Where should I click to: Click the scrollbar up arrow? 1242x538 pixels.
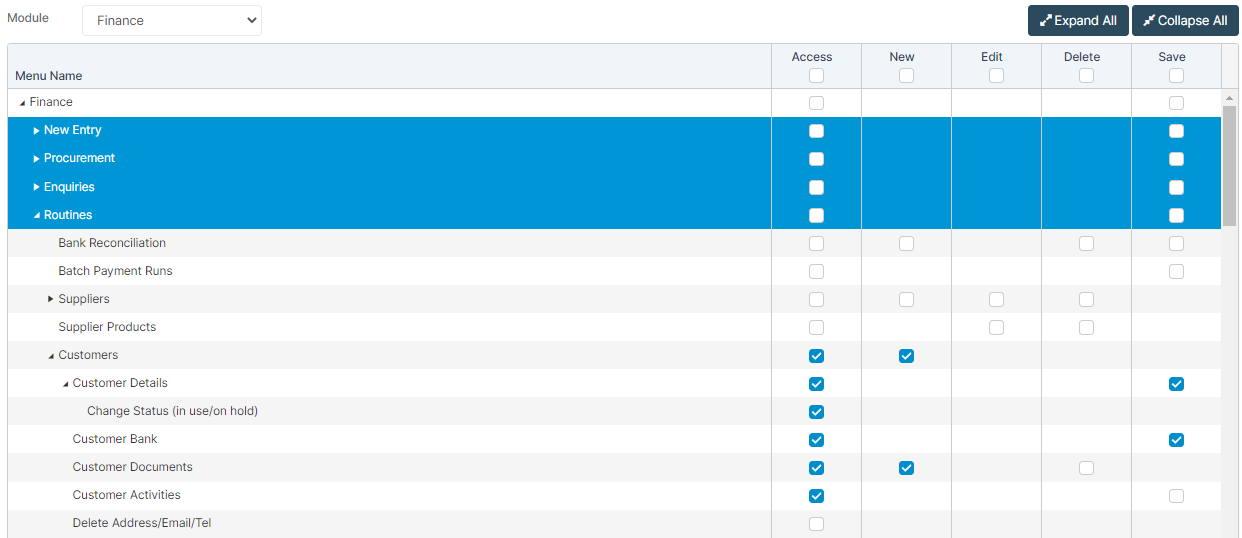tap(1229, 97)
